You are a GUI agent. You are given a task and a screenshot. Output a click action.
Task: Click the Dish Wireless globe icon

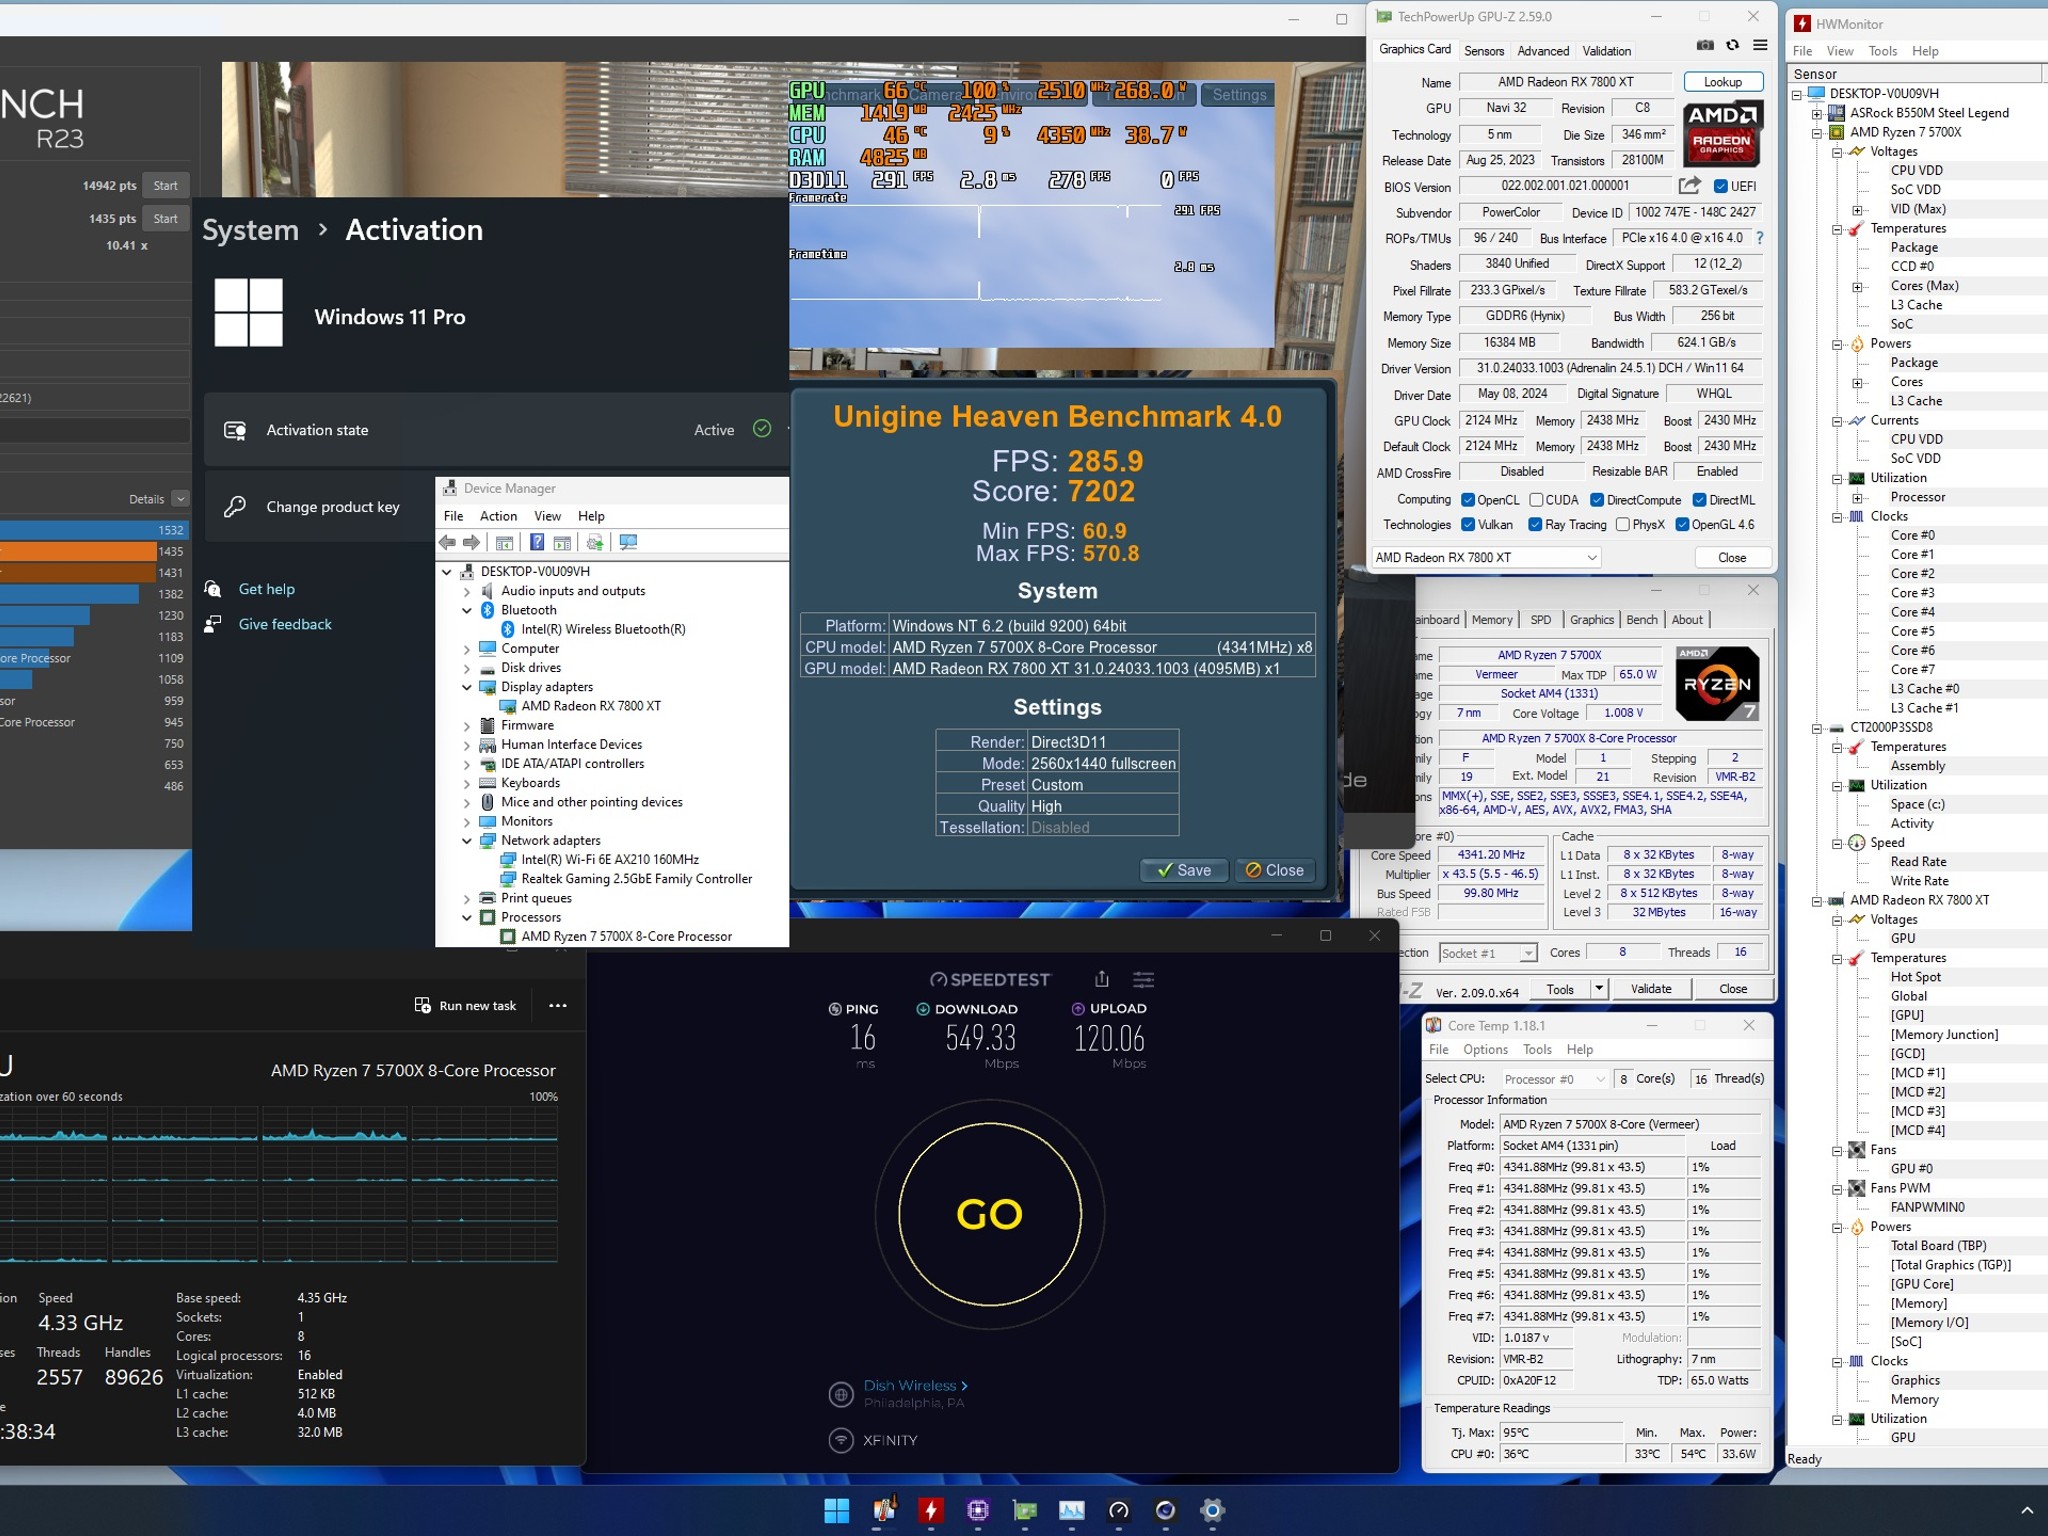coord(841,1393)
